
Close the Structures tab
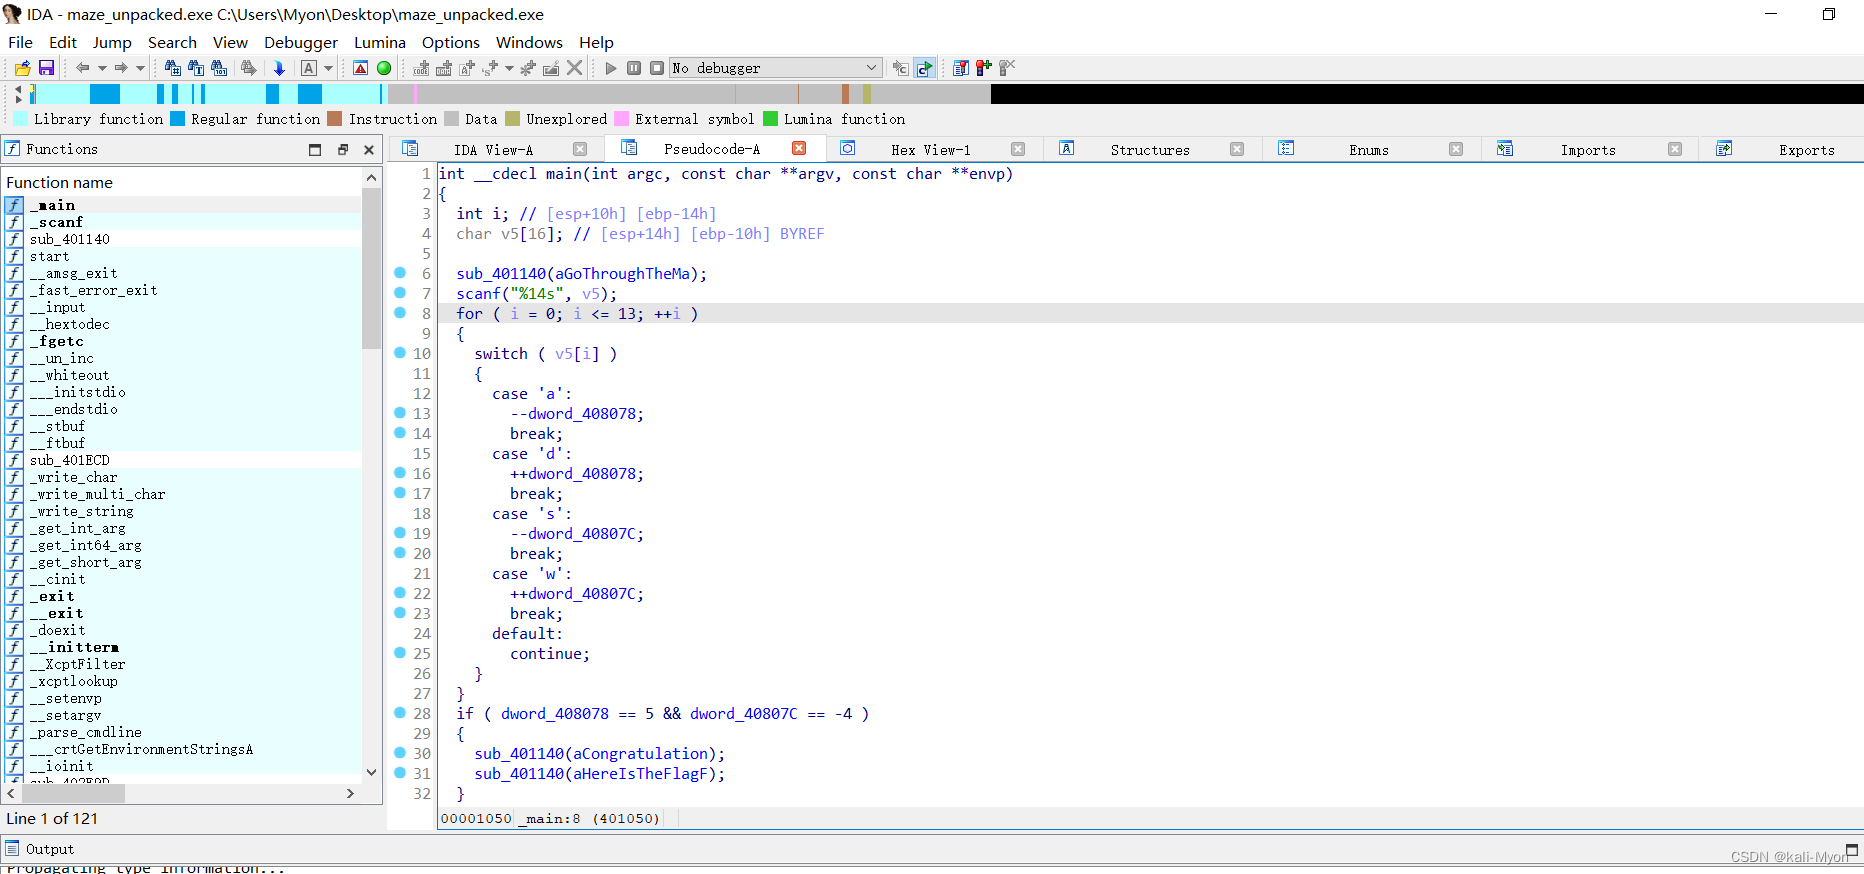(1237, 149)
